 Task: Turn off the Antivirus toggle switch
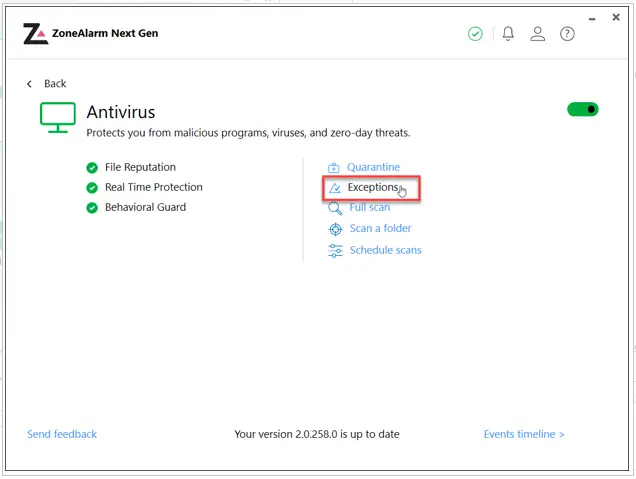582,110
